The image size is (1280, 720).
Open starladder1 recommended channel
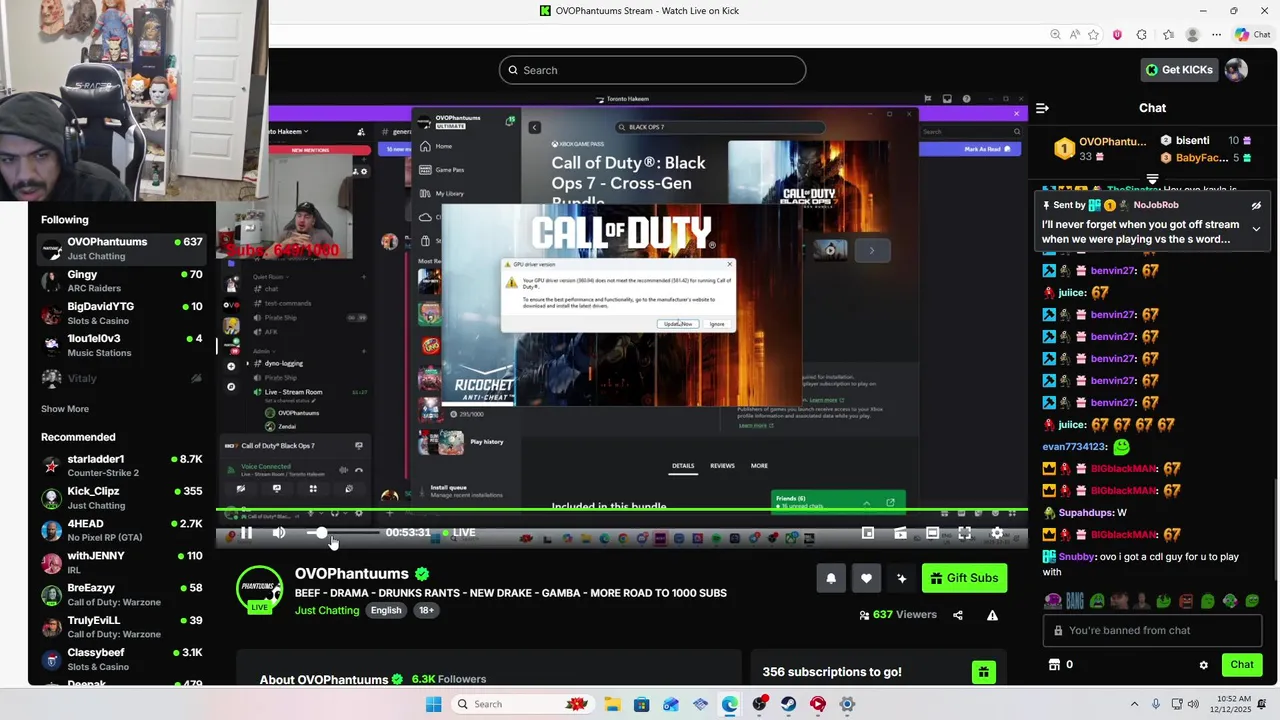[122, 465]
